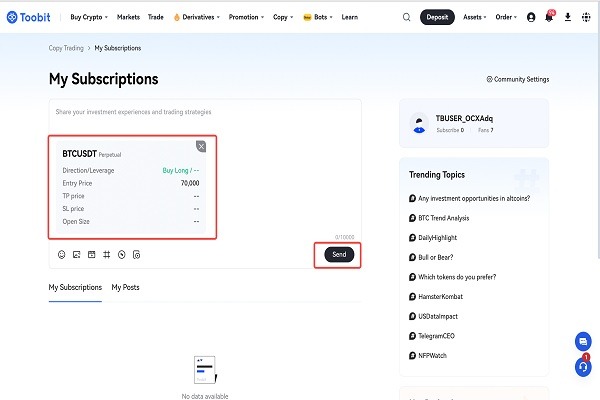The width and height of the screenshot is (600, 400).
Task: Click the Buy Long direction value
Action: [181, 170]
